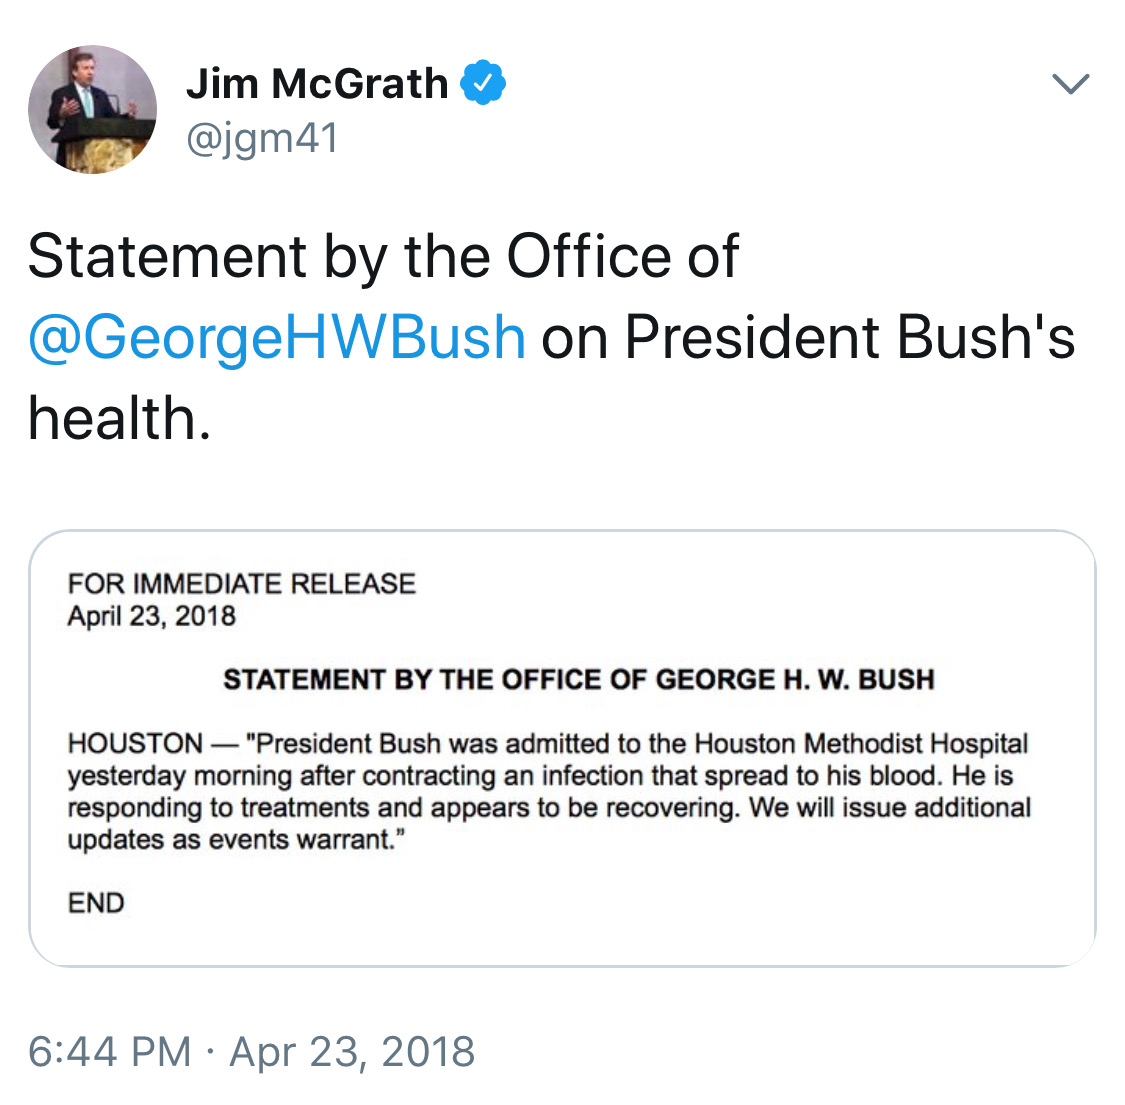Click "April 23, 2018" inside the press release
The image size is (1125, 1105).
point(151,616)
